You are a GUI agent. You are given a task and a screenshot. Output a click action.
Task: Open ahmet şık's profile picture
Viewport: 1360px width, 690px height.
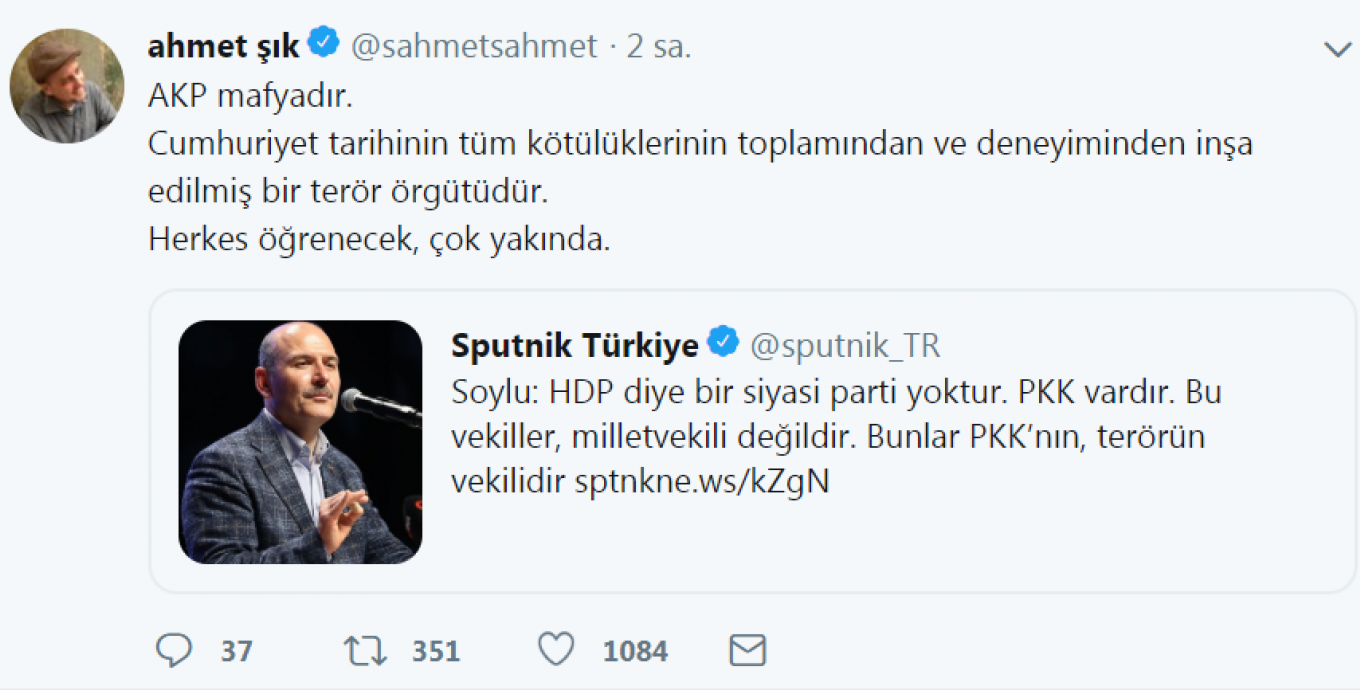(67, 85)
